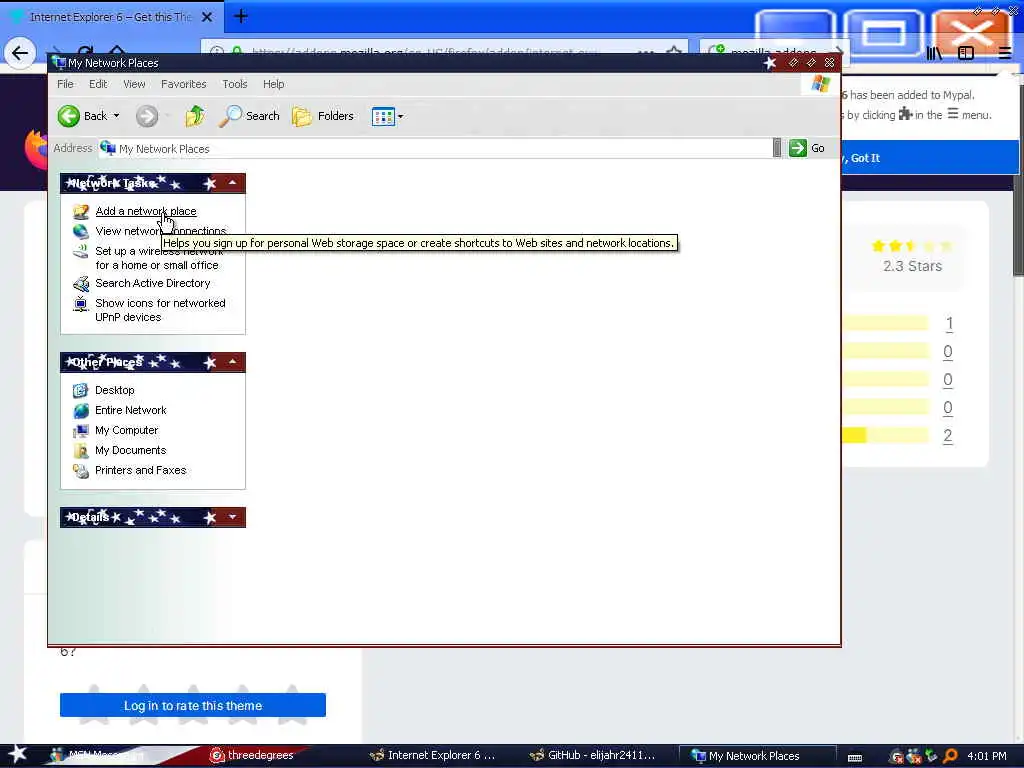
Task: Toggle the browser sidebar icon
Action: point(966,54)
